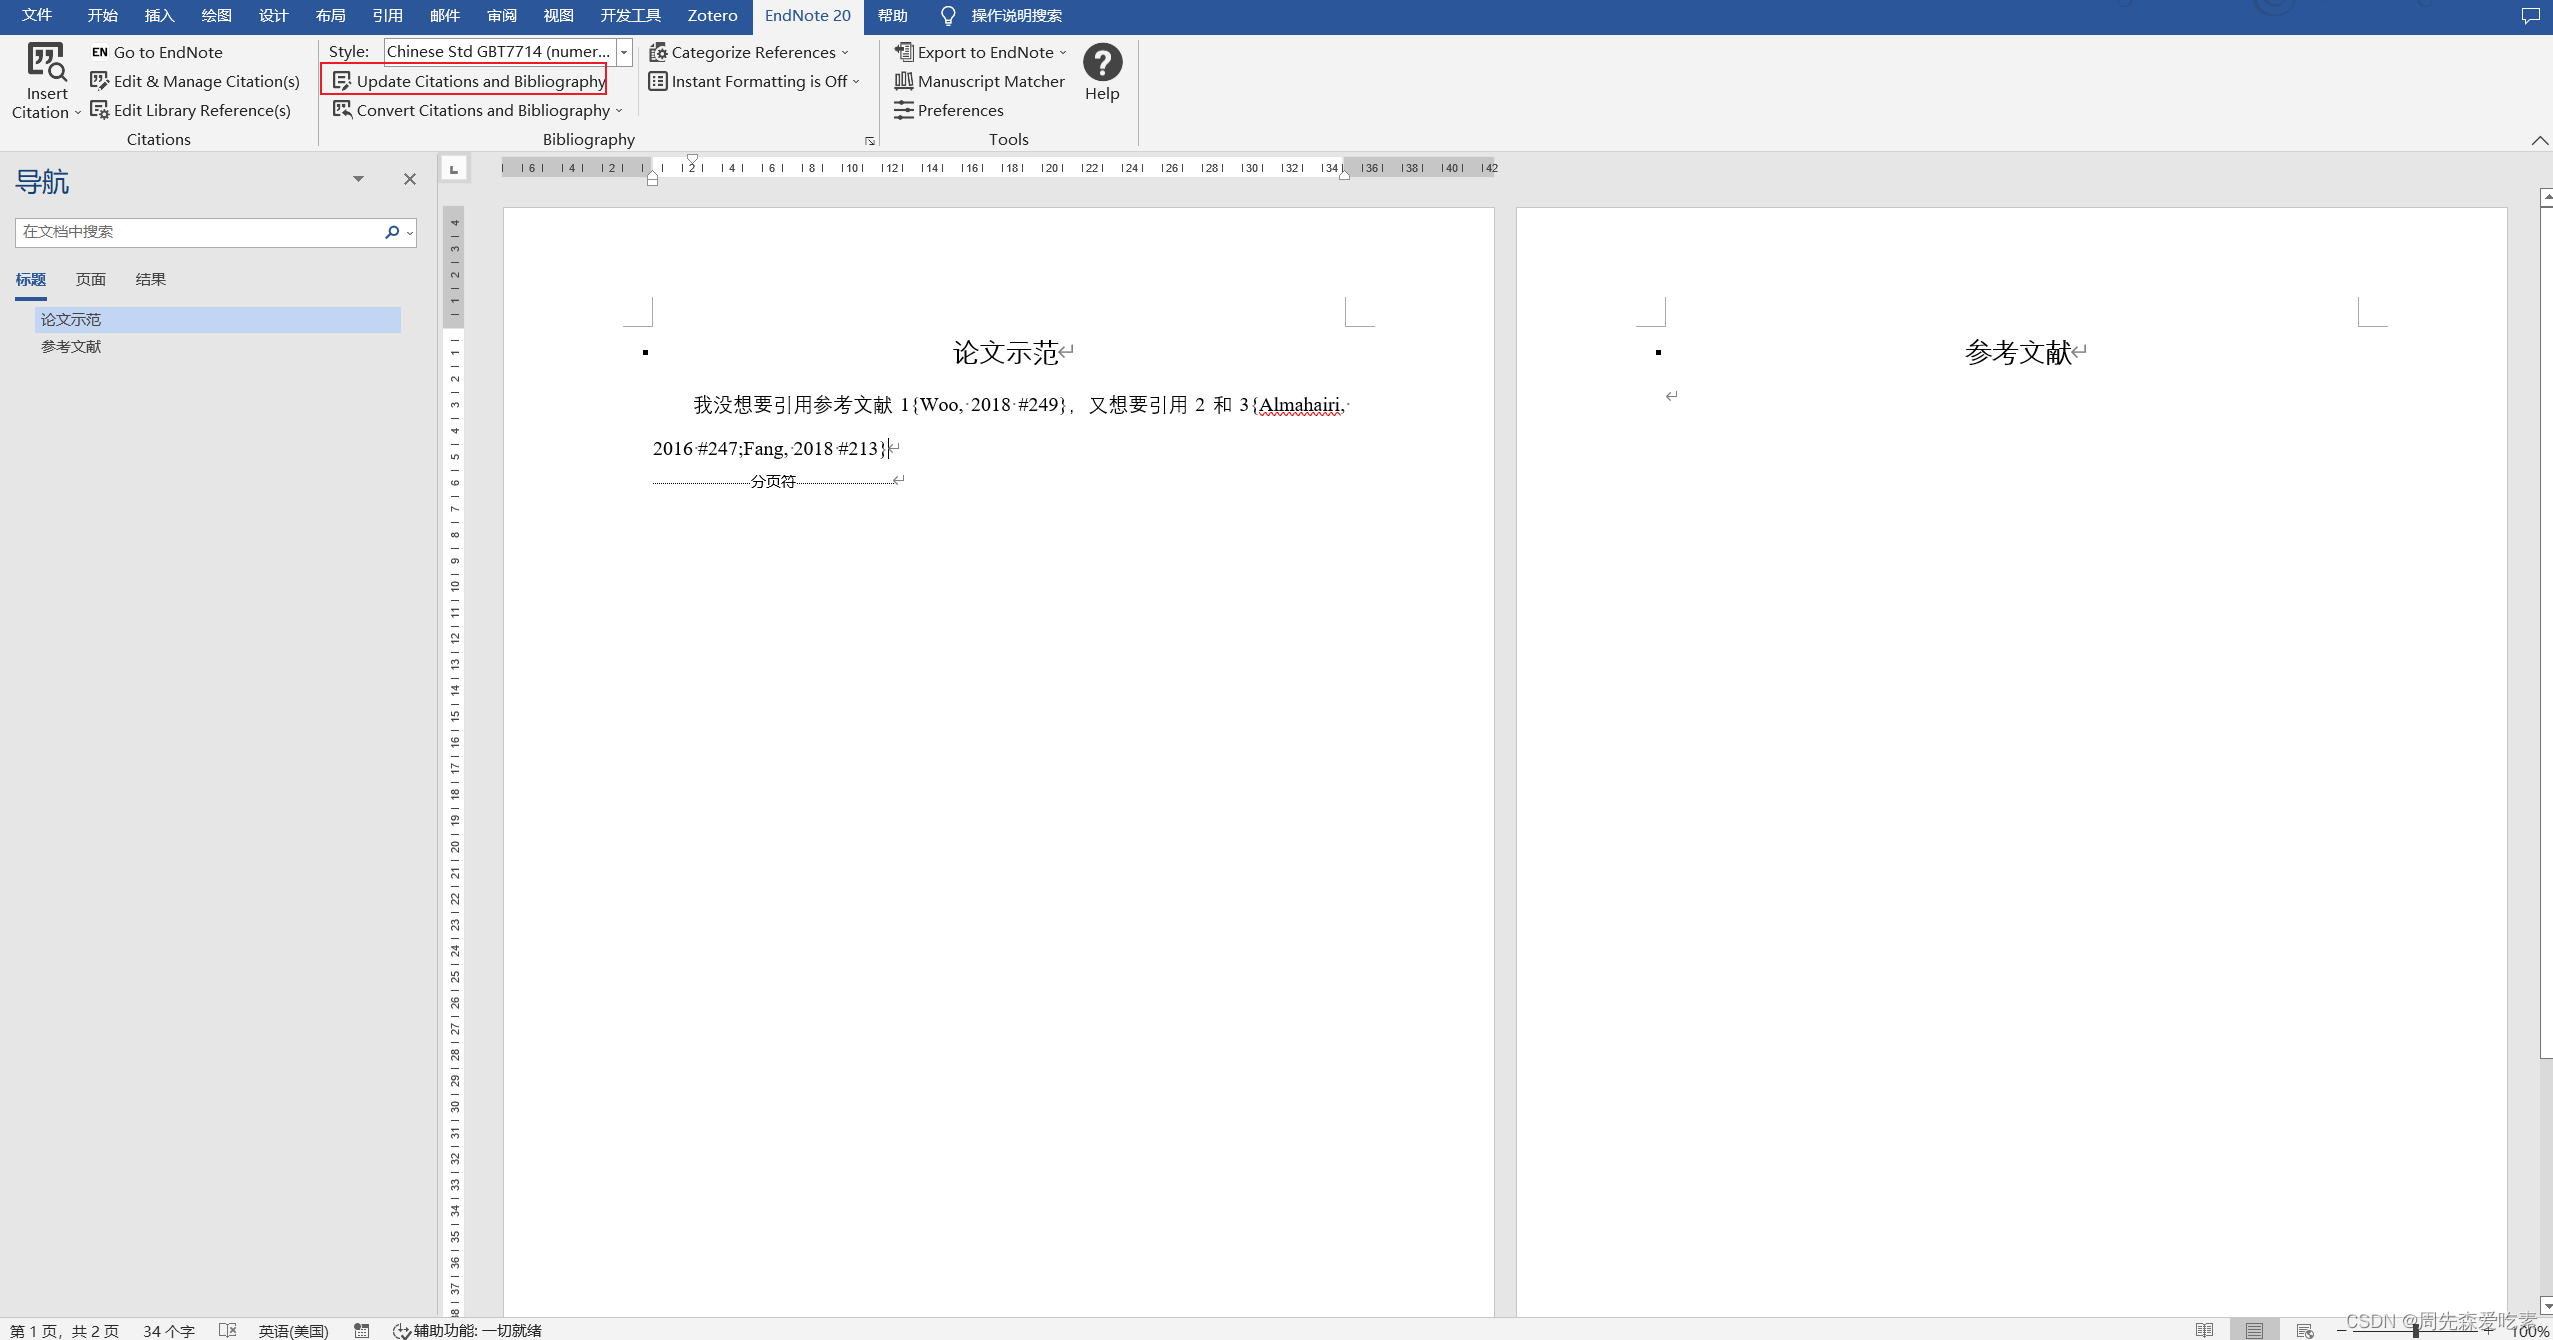Image resolution: width=2553 pixels, height=1340 pixels.
Task: Open Manuscript Matcher tool
Action: pos(990,81)
